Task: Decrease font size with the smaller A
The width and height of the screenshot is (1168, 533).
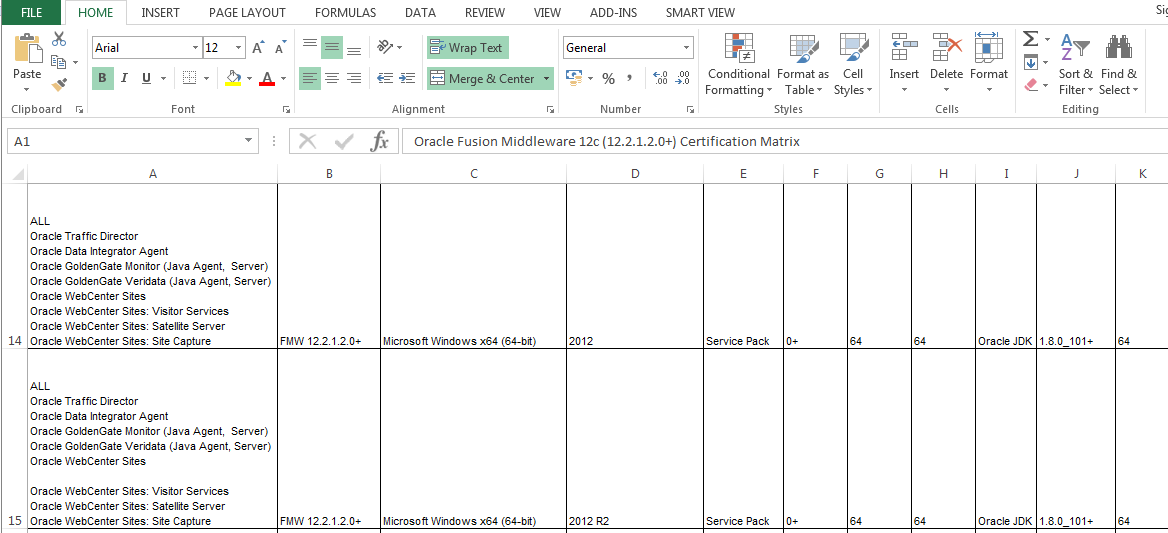Action: pyautogui.click(x=280, y=48)
